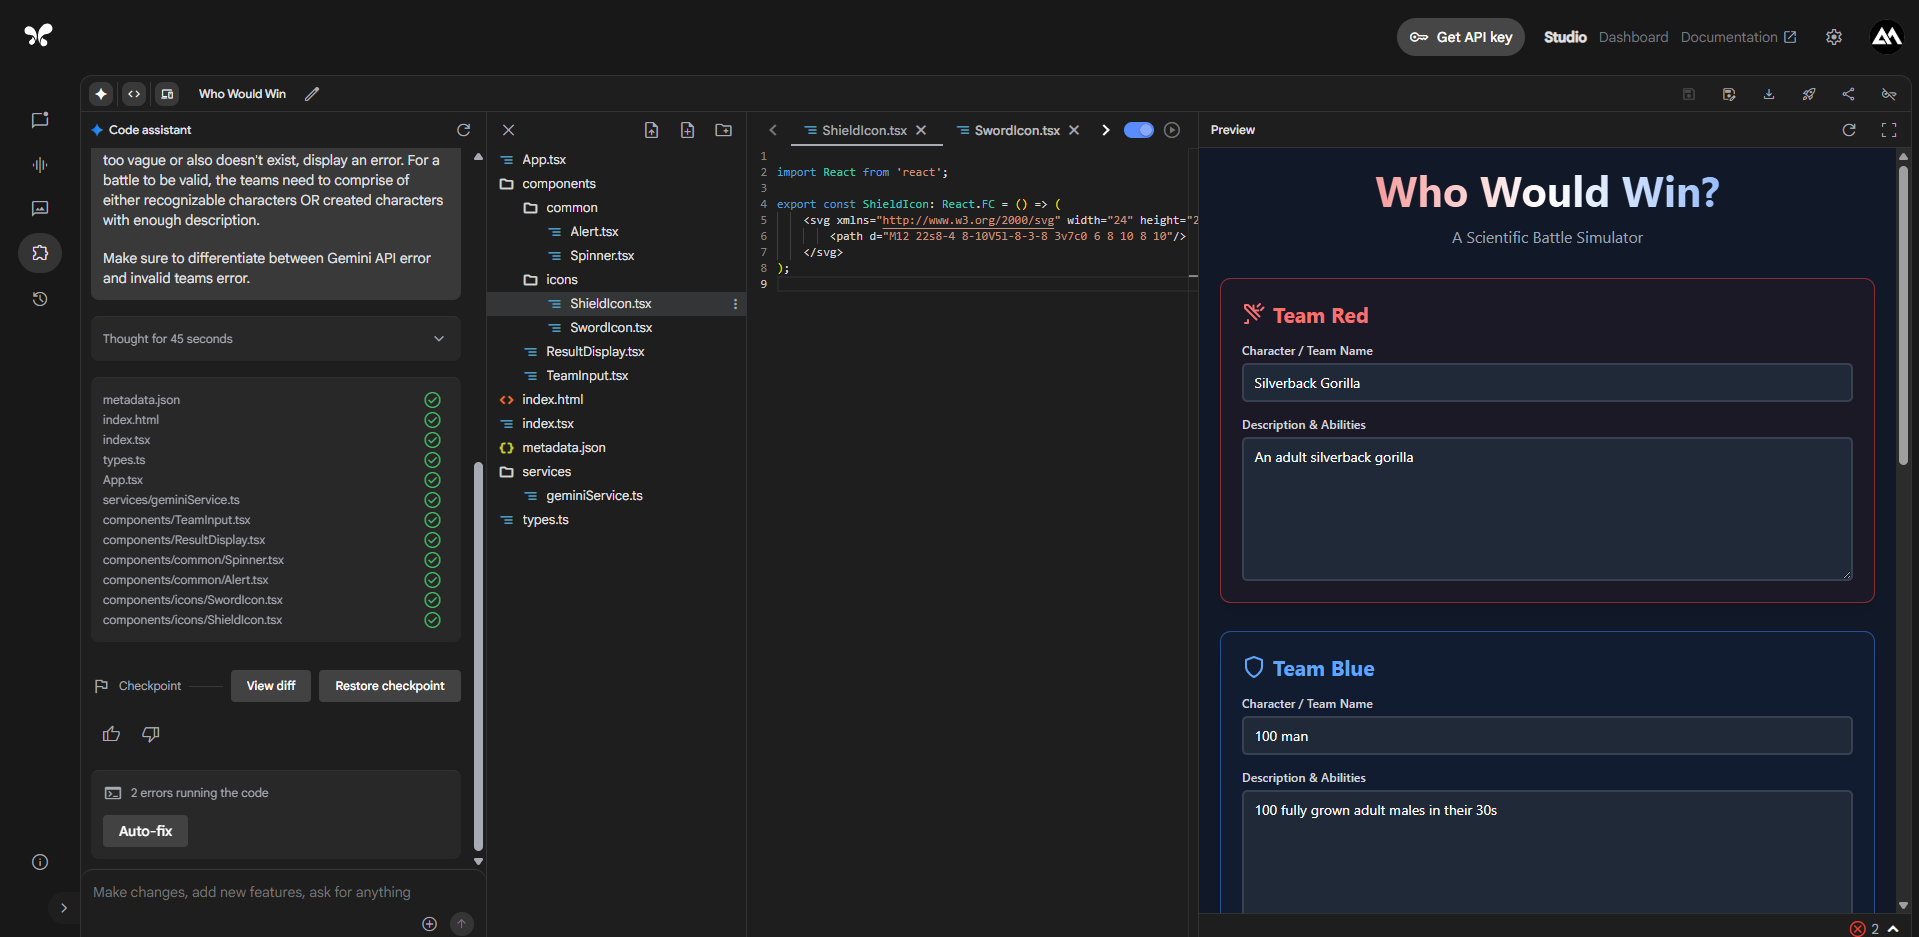The width and height of the screenshot is (1919, 937).
Task: Close the file explorer panel
Action: click(x=508, y=130)
